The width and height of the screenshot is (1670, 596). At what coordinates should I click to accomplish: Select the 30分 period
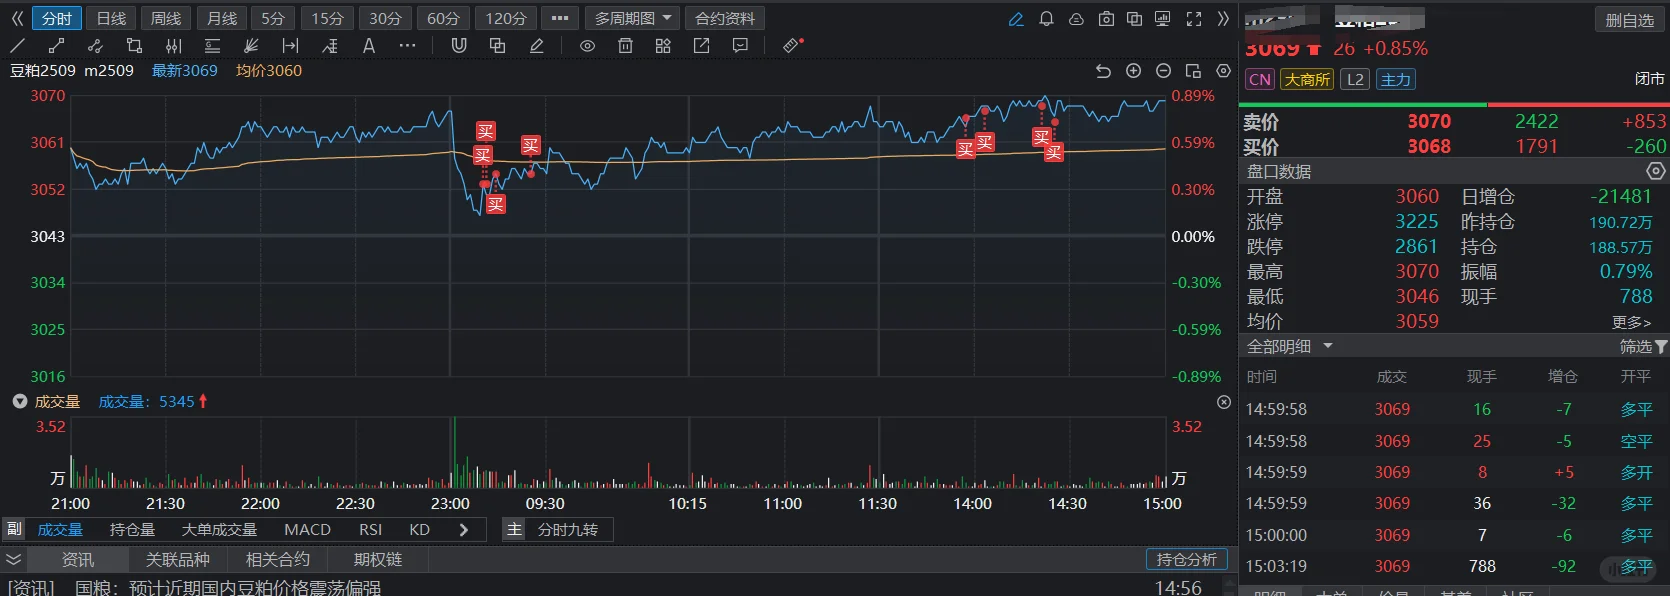pyautogui.click(x=385, y=19)
